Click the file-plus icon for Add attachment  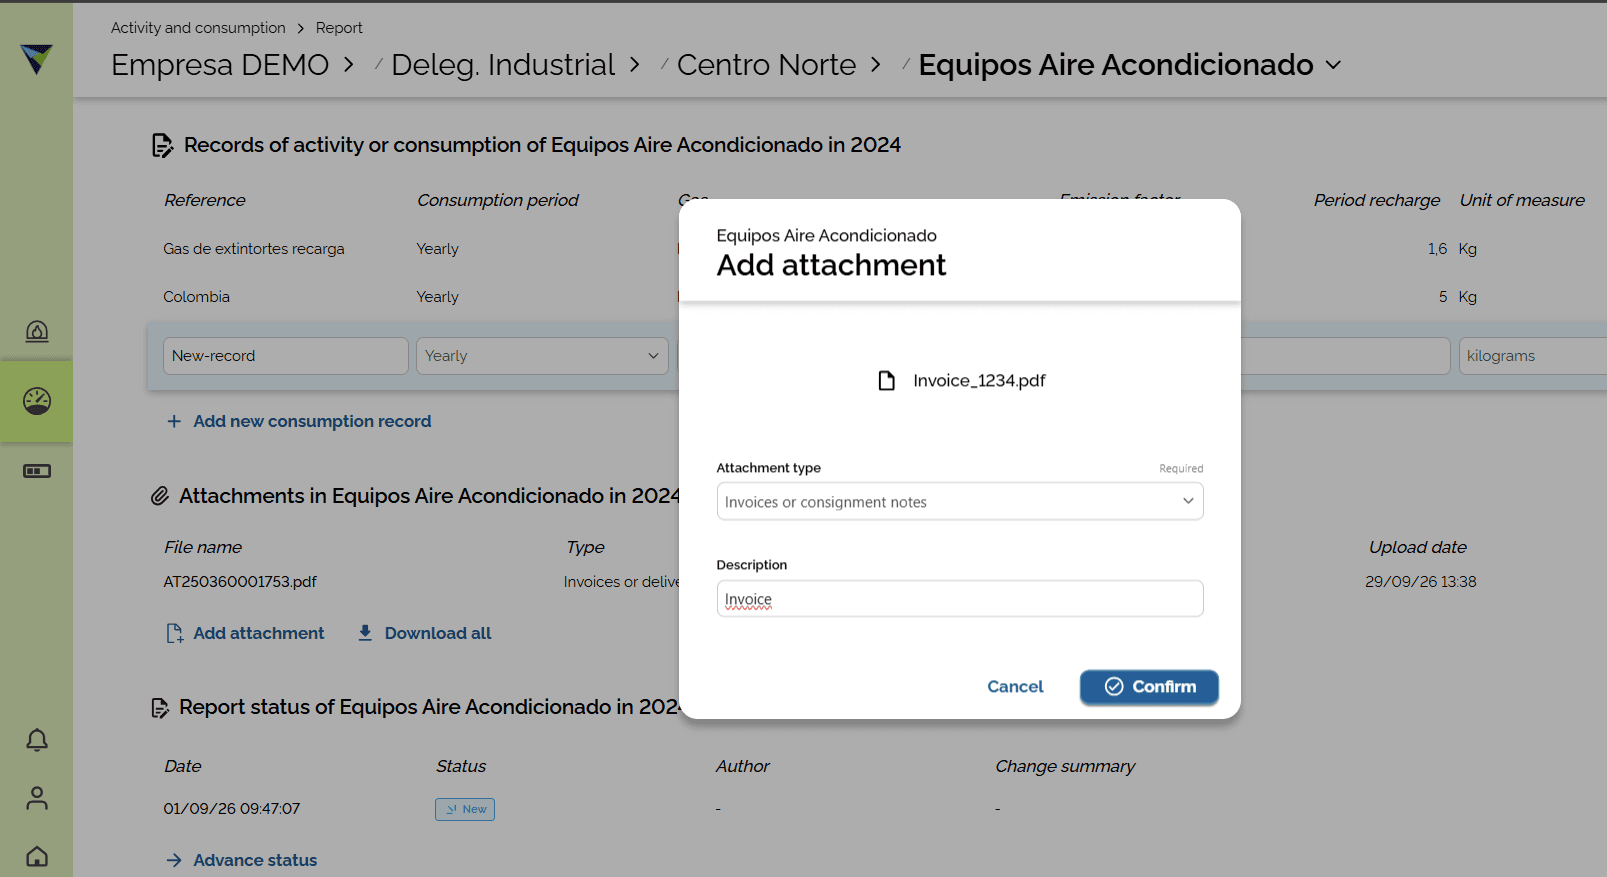175,633
